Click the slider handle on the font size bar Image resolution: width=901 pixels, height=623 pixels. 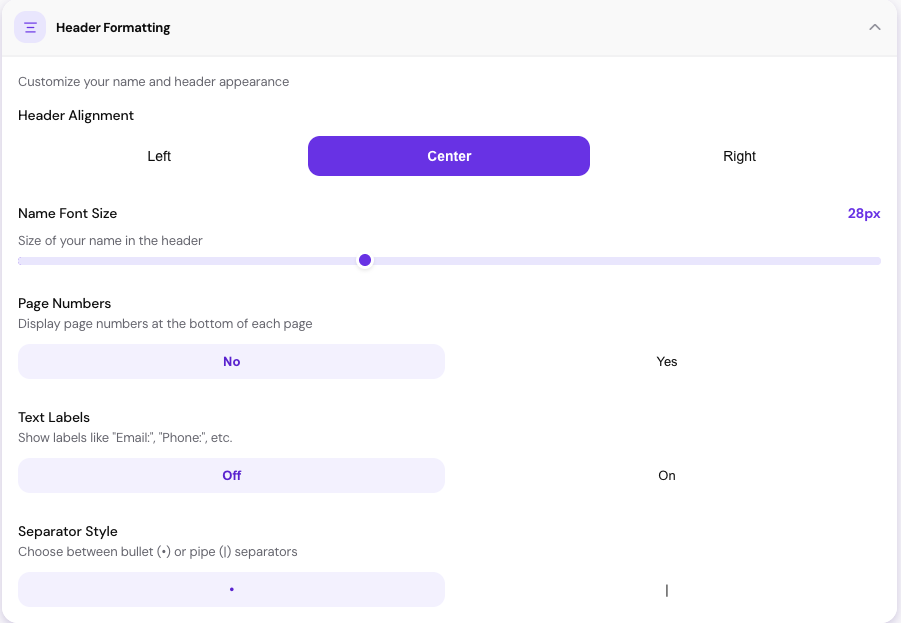pos(364,260)
